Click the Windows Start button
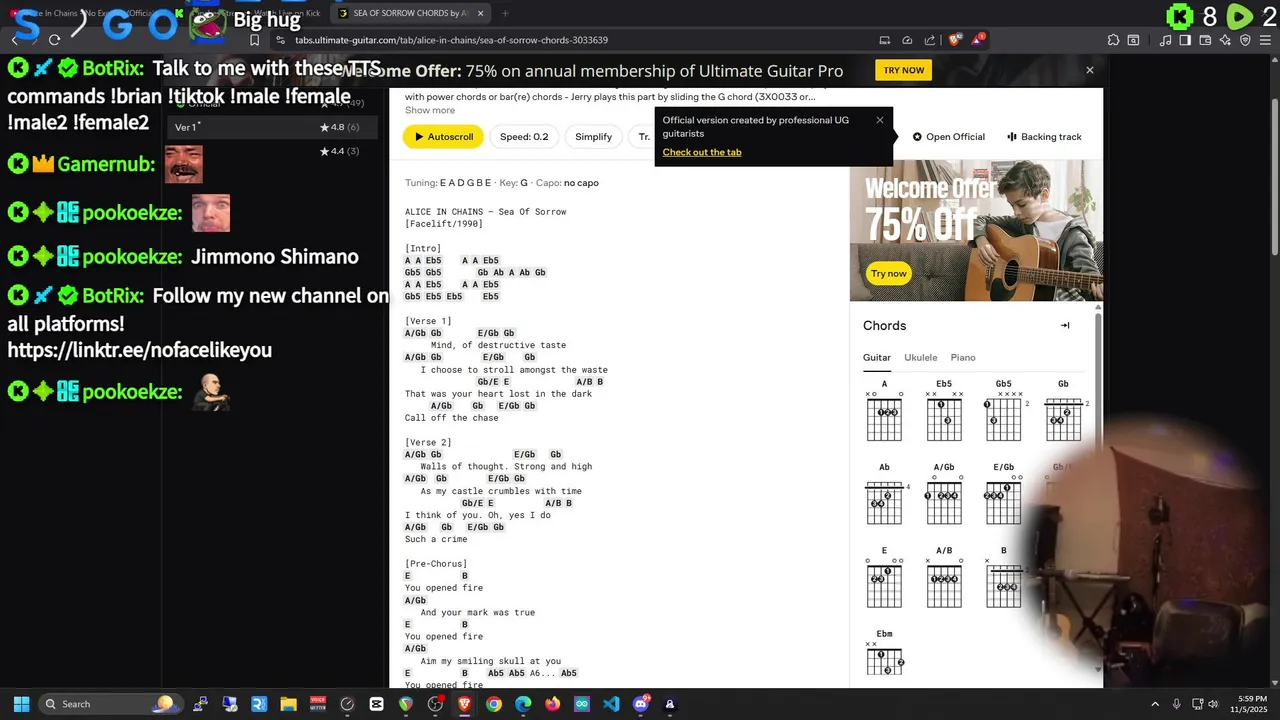The width and height of the screenshot is (1280, 720). pos(21,704)
